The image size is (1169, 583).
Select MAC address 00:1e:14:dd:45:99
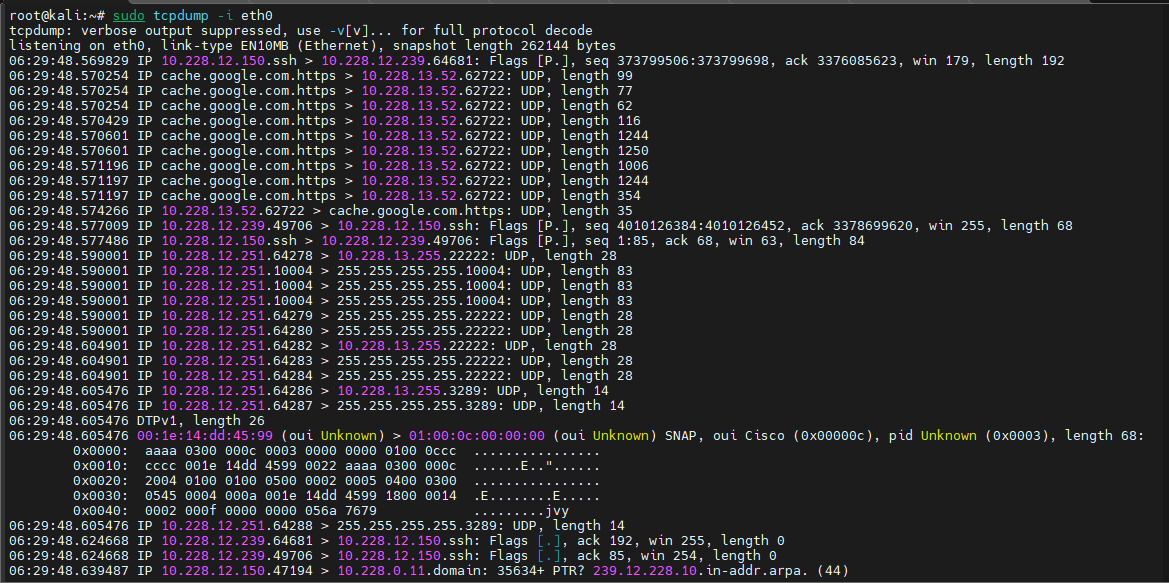coord(205,435)
